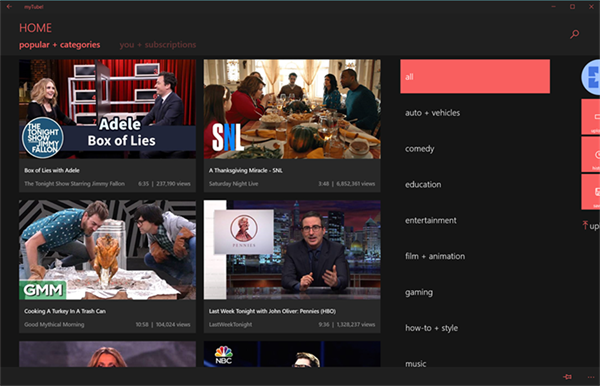Select the music category
The height and width of the screenshot is (386, 600).
pyautogui.click(x=416, y=363)
